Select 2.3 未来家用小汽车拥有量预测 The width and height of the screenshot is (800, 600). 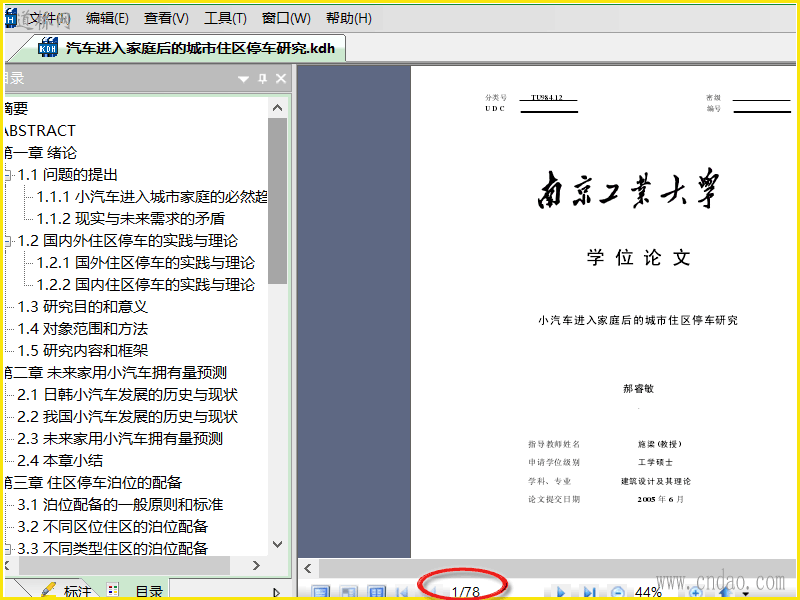click(120, 438)
